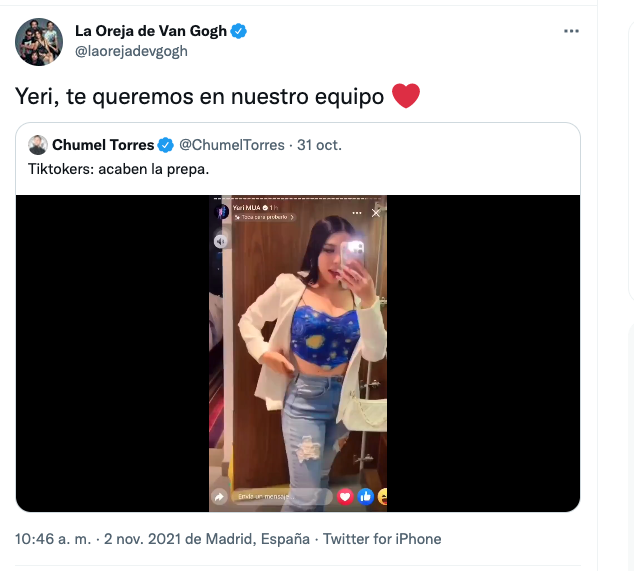Click the 'Envía un mensaje' message field
Image resolution: width=634 pixels, height=571 pixels.
coord(281,496)
